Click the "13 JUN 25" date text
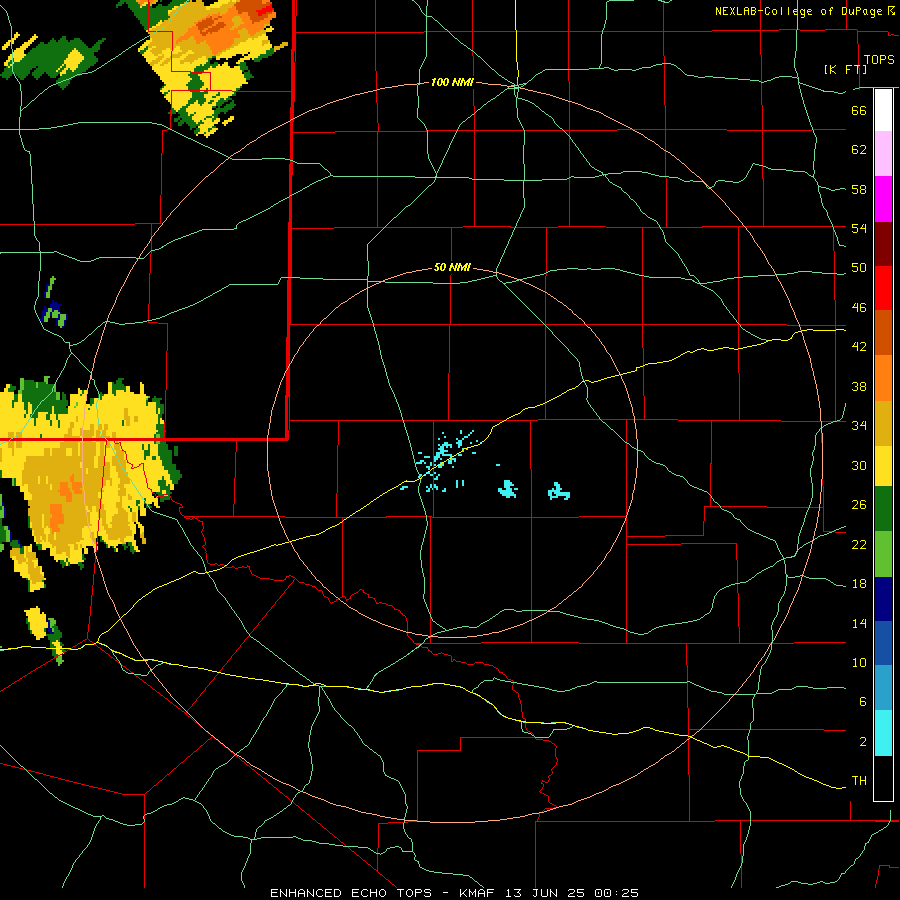900x900 pixels. tap(547, 893)
